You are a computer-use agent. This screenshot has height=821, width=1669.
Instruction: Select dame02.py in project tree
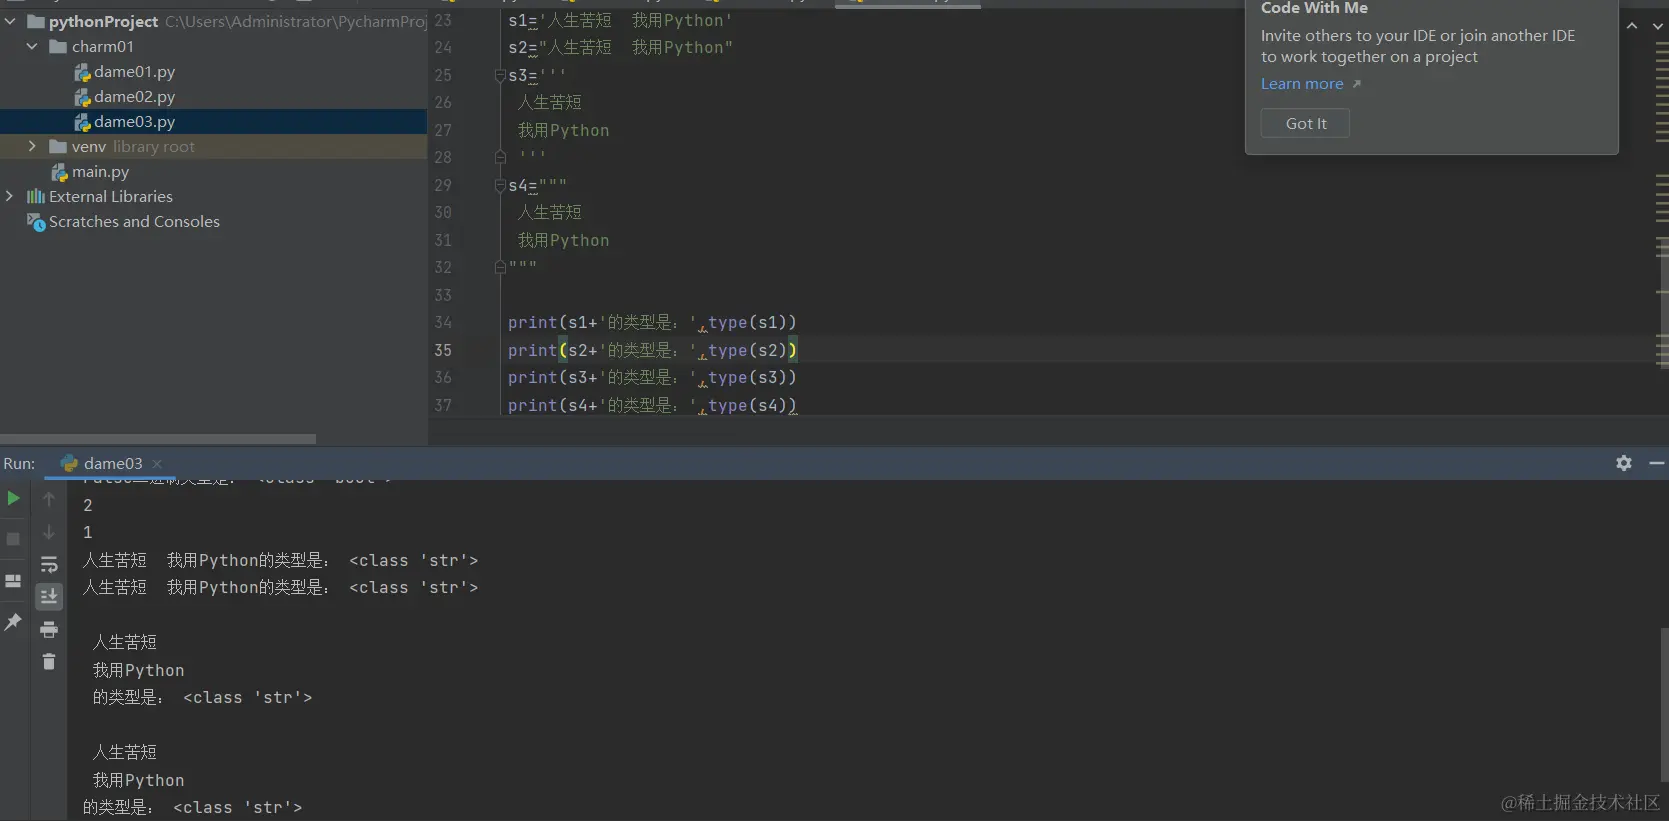tap(134, 97)
